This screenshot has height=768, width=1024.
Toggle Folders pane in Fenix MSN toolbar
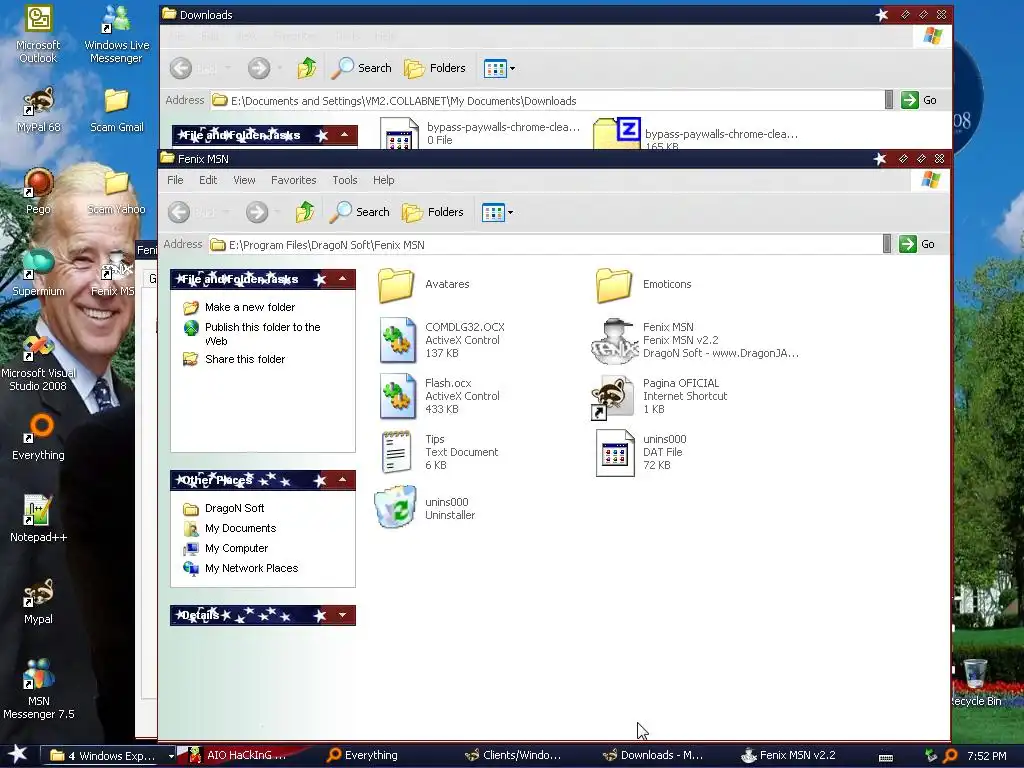(433, 212)
